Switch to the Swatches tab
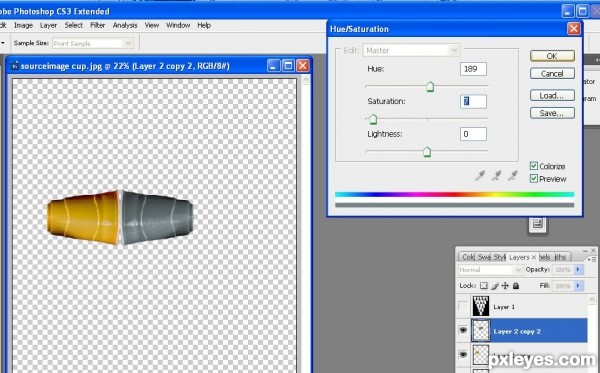The width and height of the screenshot is (600, 373). (x=484, y=257)
